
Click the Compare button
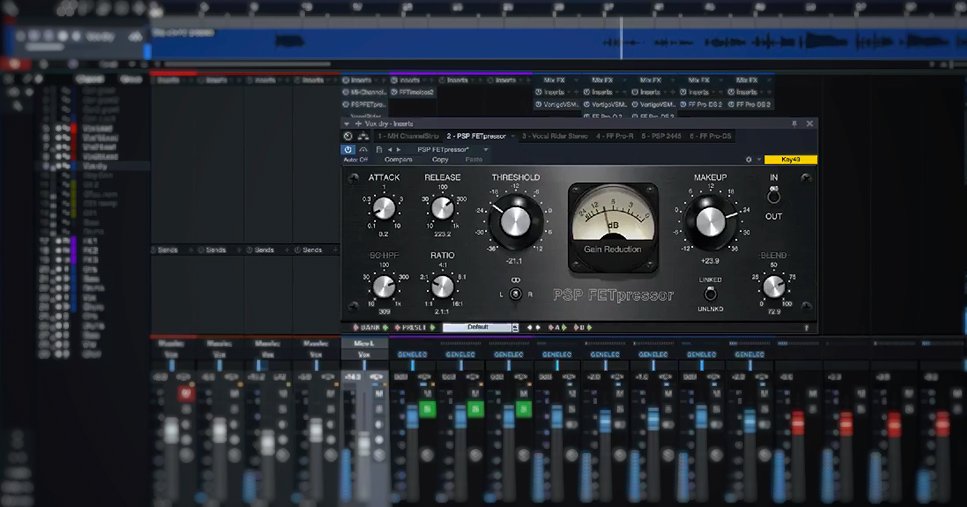coord(398,159)
